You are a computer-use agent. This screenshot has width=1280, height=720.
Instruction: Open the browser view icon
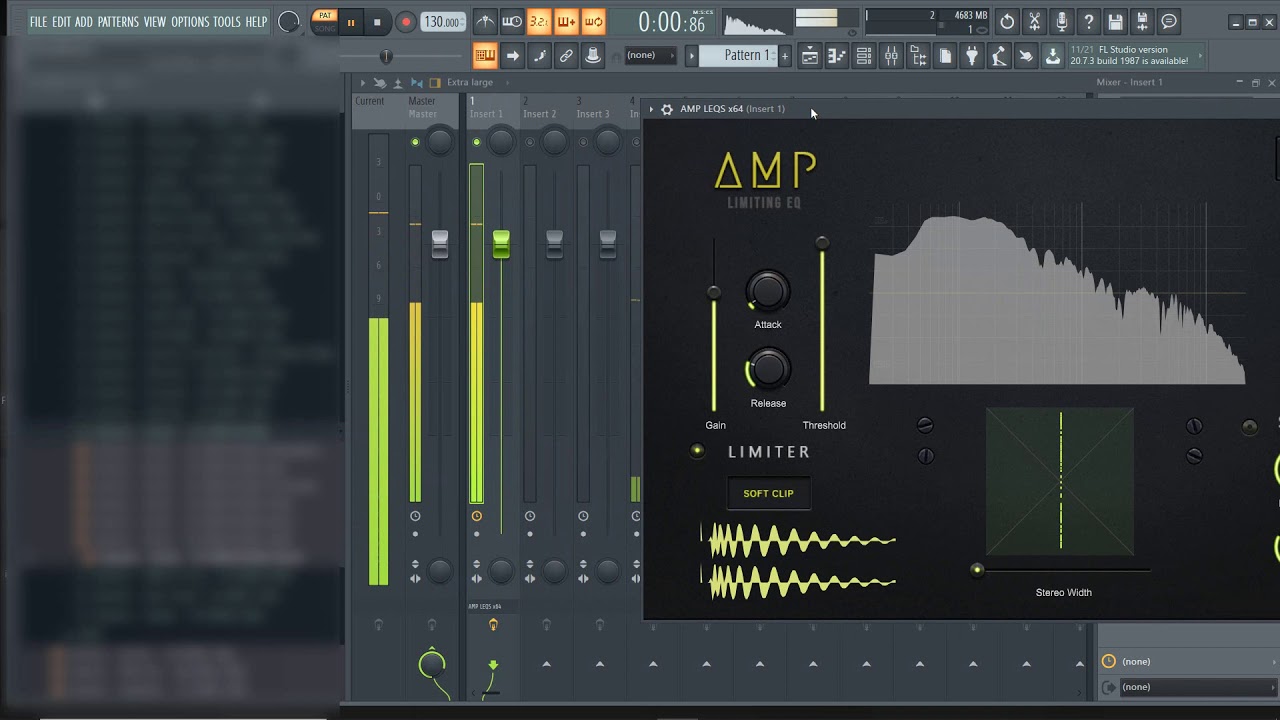918,56
